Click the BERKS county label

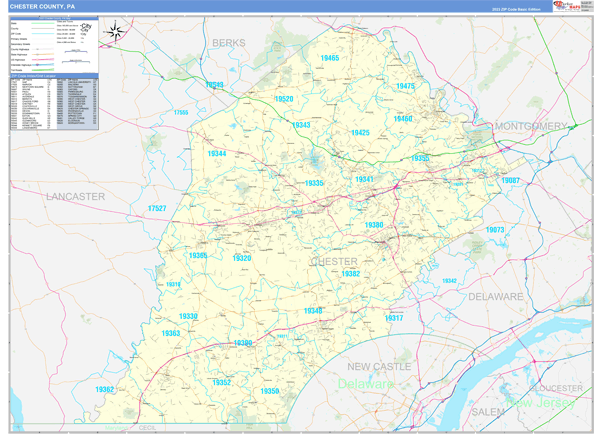point(230,43)
